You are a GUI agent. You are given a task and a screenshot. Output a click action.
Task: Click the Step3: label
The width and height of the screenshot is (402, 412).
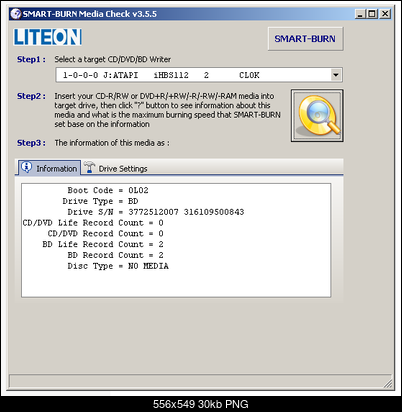[x=31, y=143]
